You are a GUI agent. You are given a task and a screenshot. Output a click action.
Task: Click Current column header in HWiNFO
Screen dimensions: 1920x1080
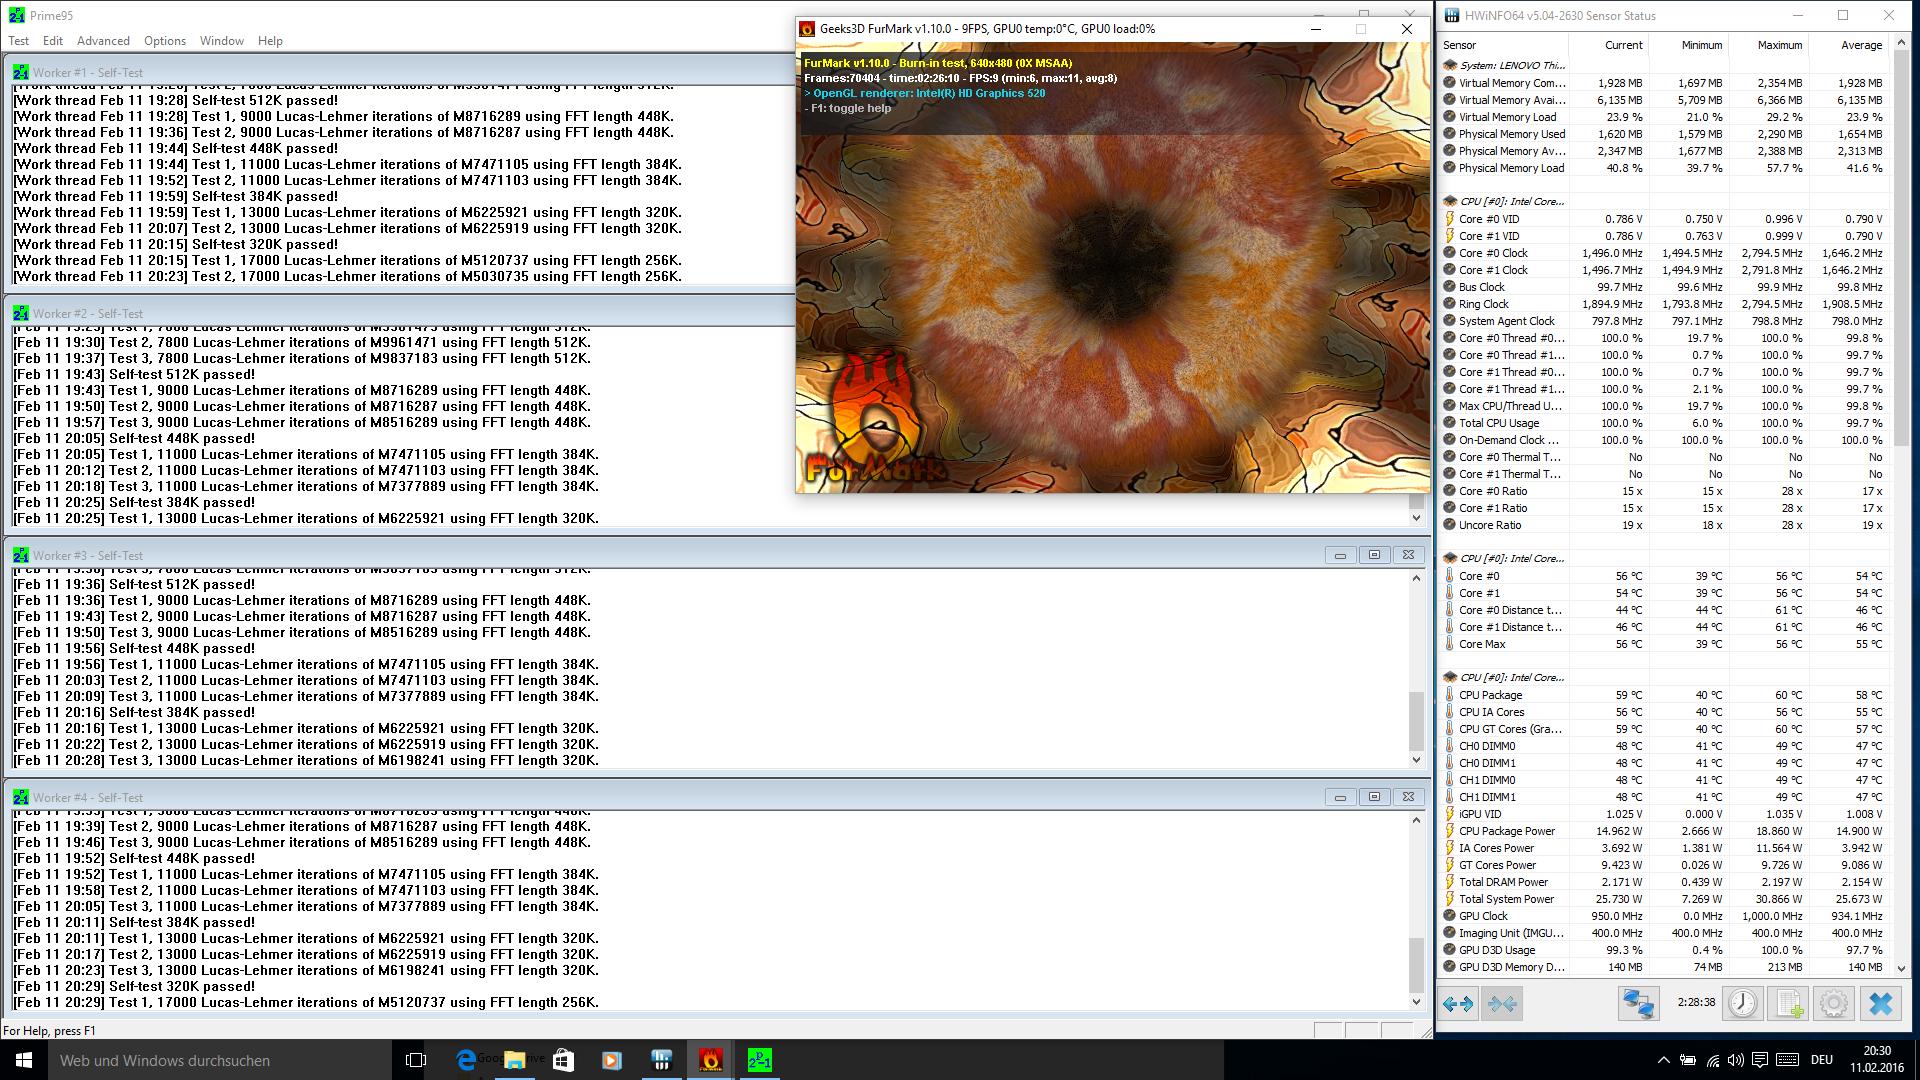[x=1609, y=45]
